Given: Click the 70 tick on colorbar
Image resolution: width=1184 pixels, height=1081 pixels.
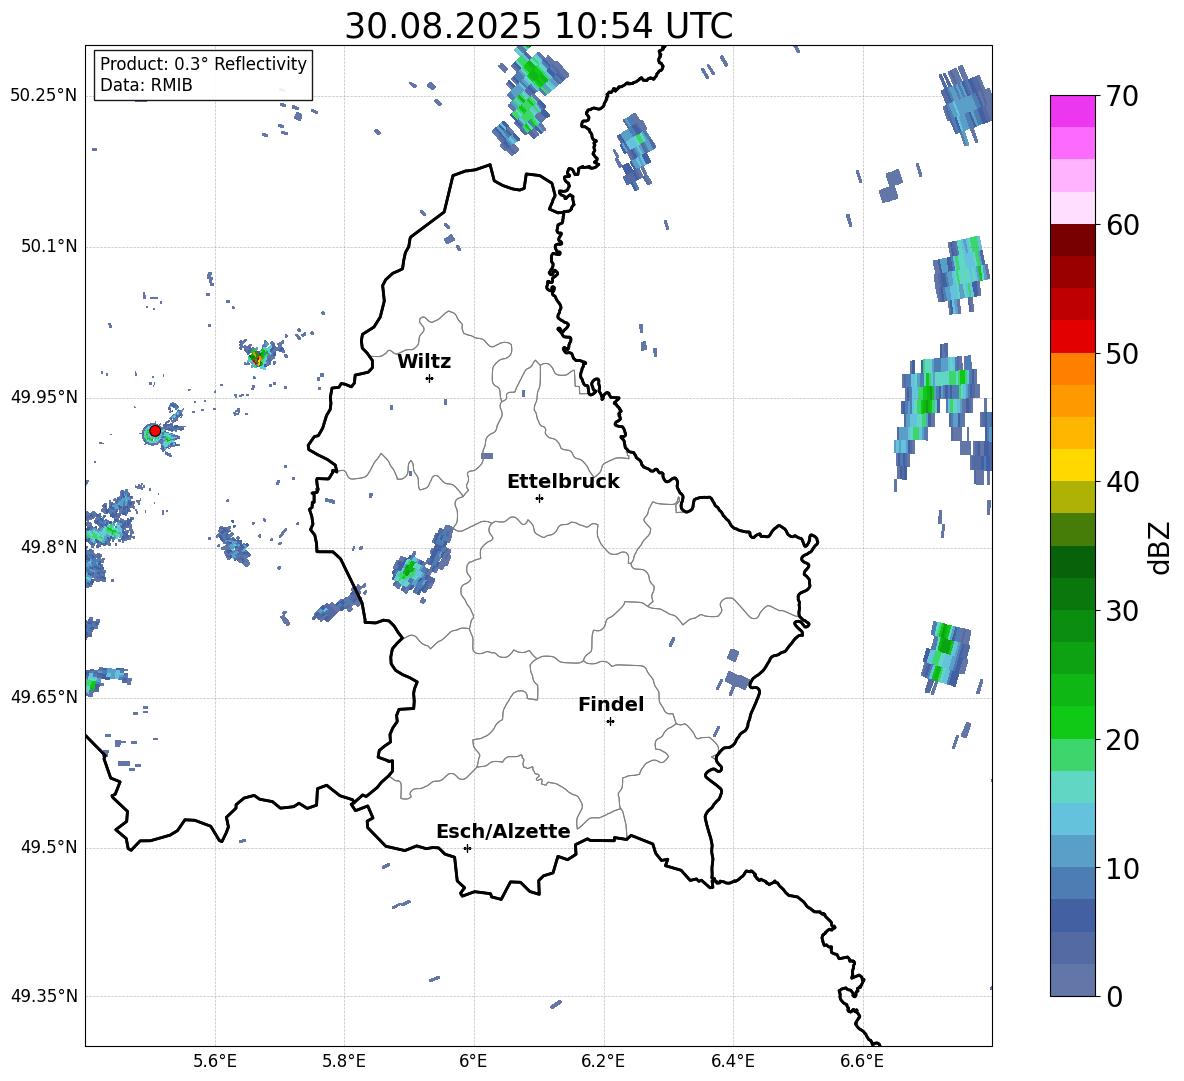Looking at the screenshot, I should pyautogui.click(x=1122, y=96).
